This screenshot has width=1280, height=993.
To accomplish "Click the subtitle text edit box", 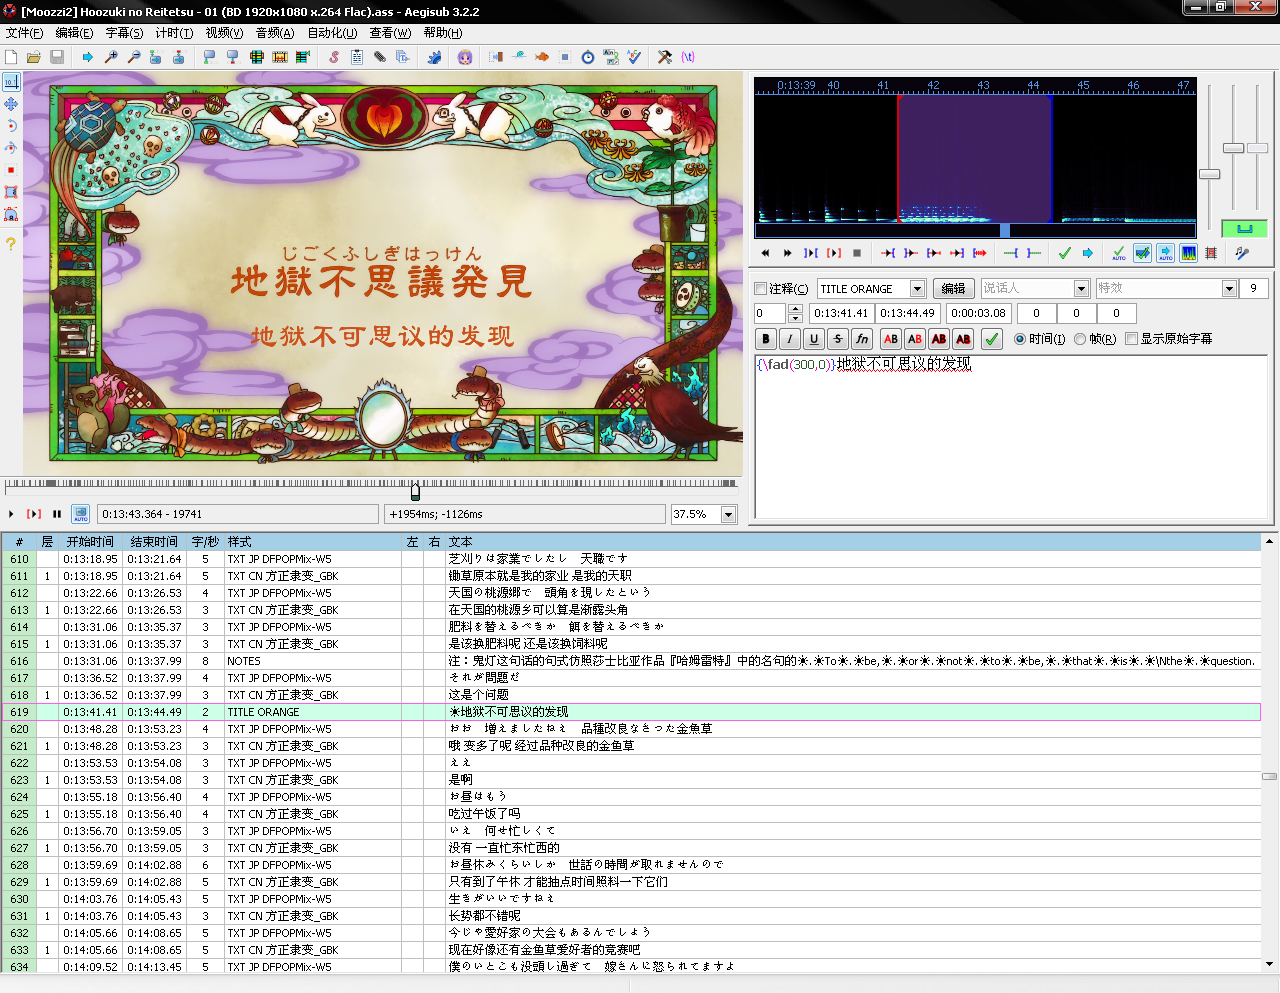I will (1011, 437).
